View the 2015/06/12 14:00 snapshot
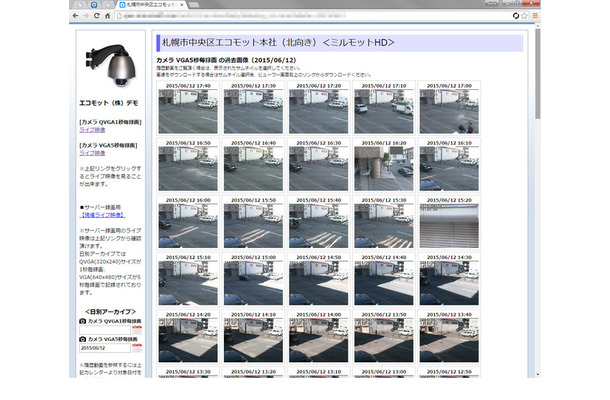 coord(319,340)
